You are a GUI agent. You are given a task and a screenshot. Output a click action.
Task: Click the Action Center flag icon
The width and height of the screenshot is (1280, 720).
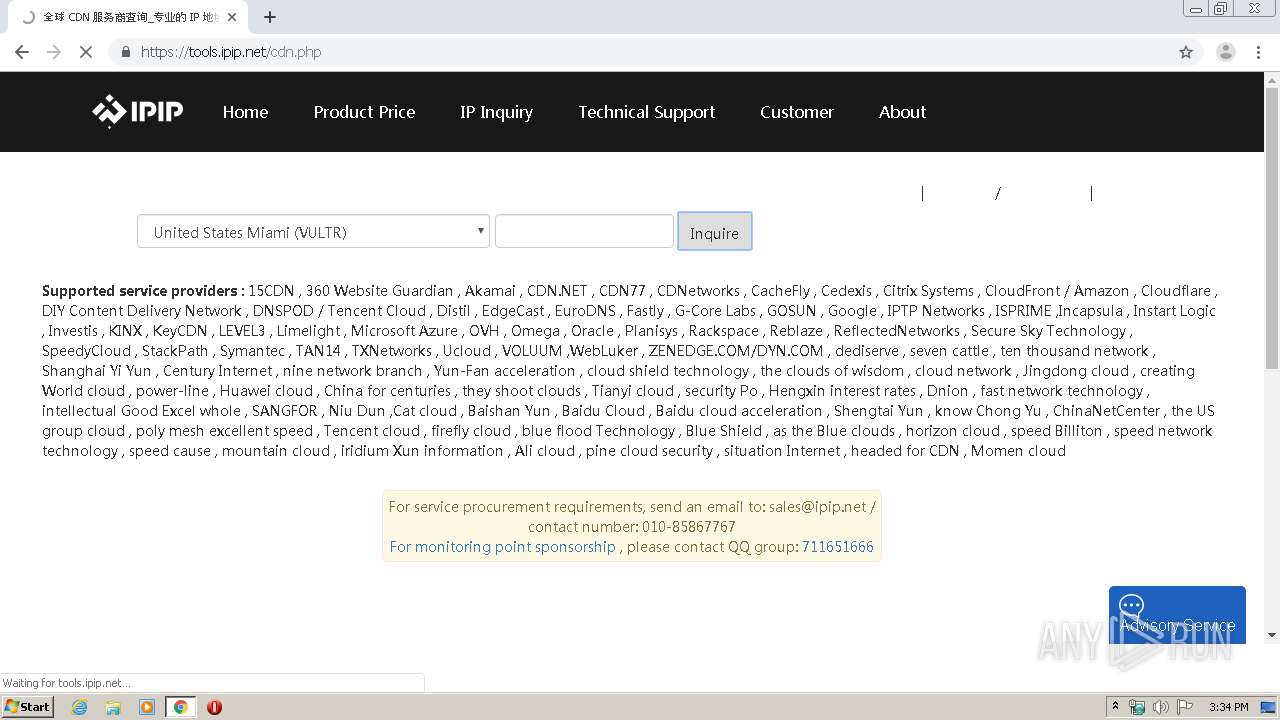[1185, 707]
